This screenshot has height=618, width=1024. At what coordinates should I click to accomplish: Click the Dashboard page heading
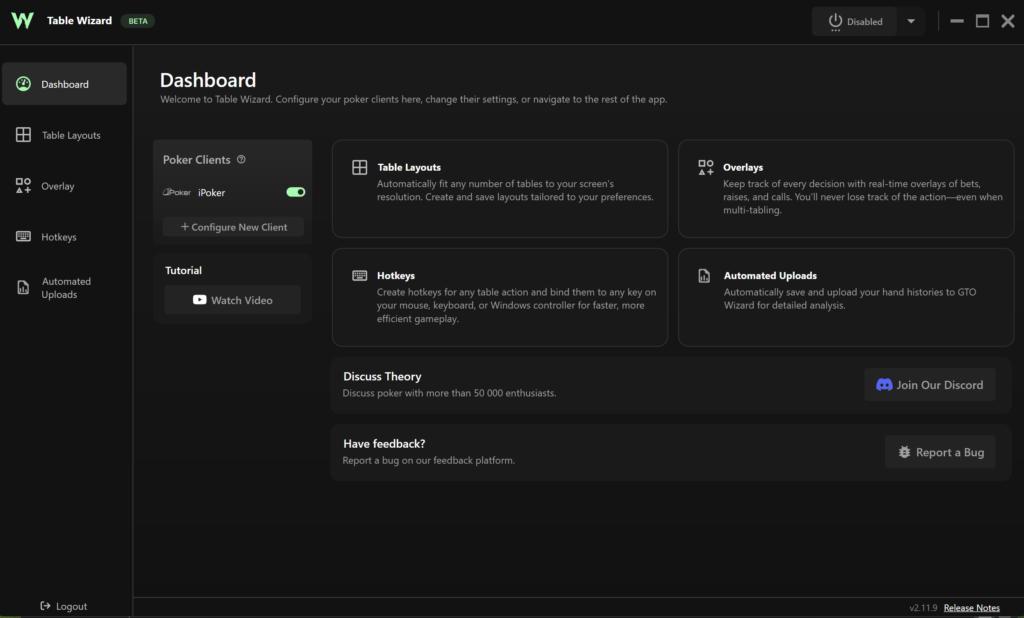point(208,80)
